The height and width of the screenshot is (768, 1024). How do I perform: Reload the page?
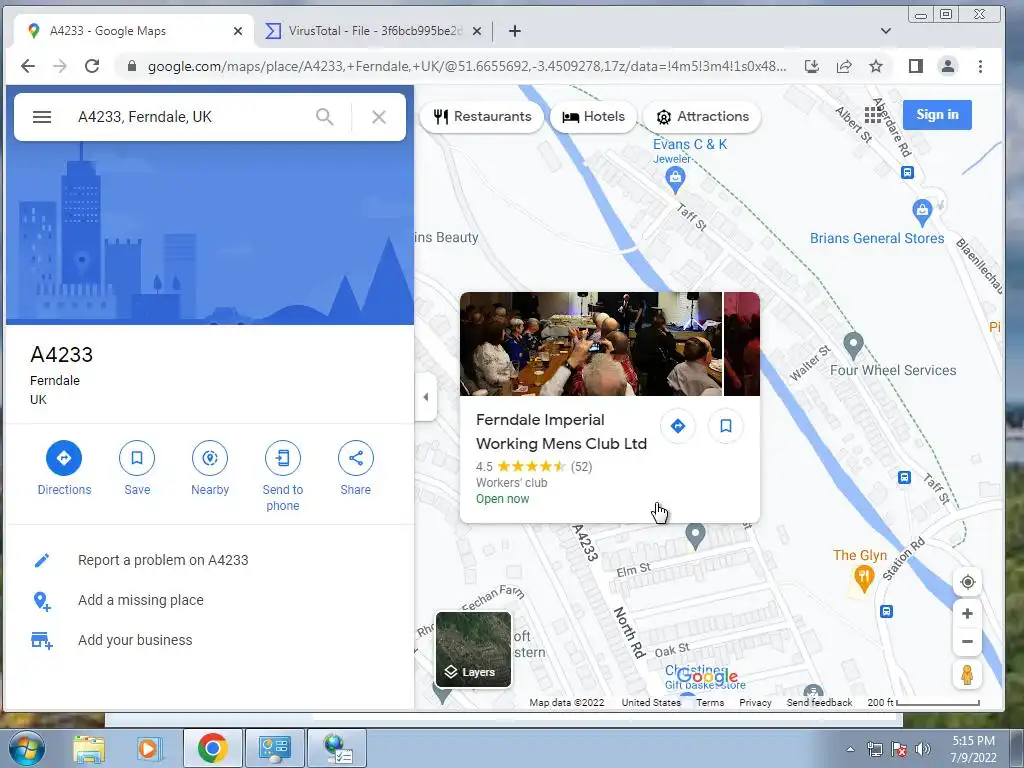tap(92, 66)
